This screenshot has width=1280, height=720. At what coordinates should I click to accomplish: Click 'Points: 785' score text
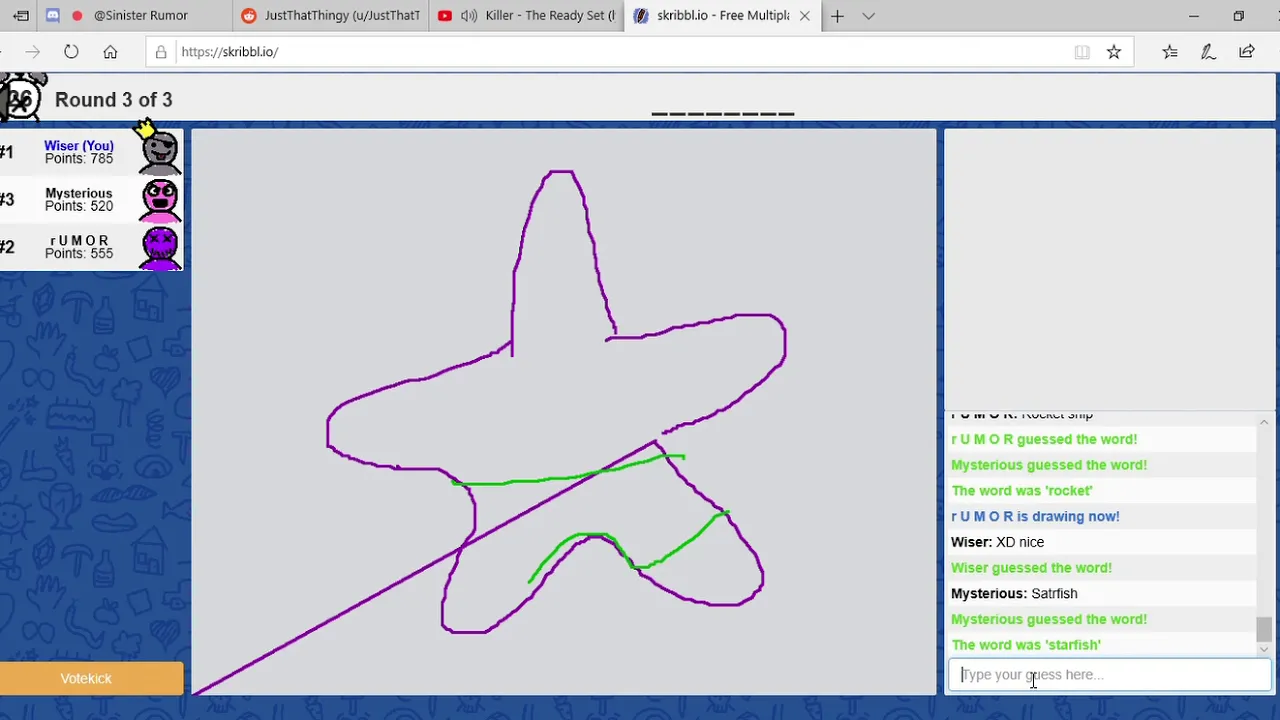point(79,159)
